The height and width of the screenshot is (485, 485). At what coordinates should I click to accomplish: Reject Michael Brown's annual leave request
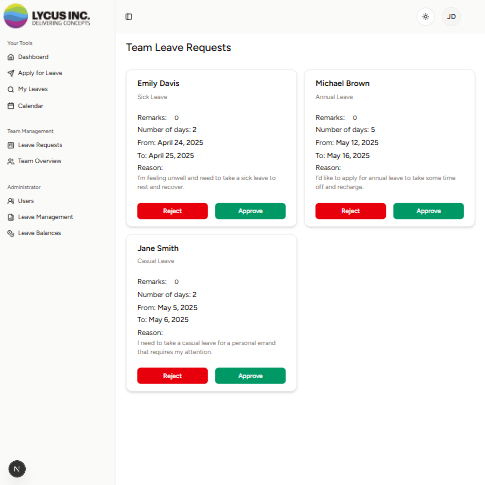pyautogui.click(x=351, y=211)
